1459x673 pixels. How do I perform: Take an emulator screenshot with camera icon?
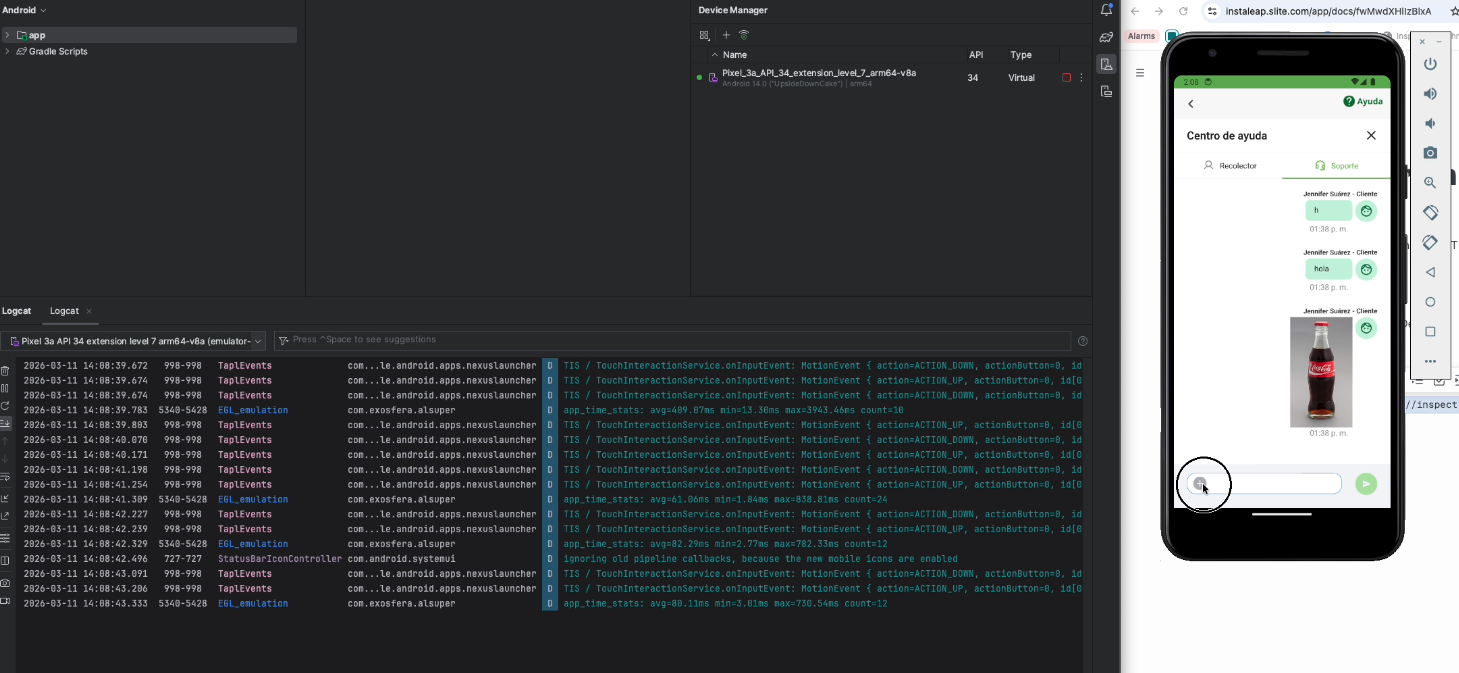click(x=1430, y=153)
